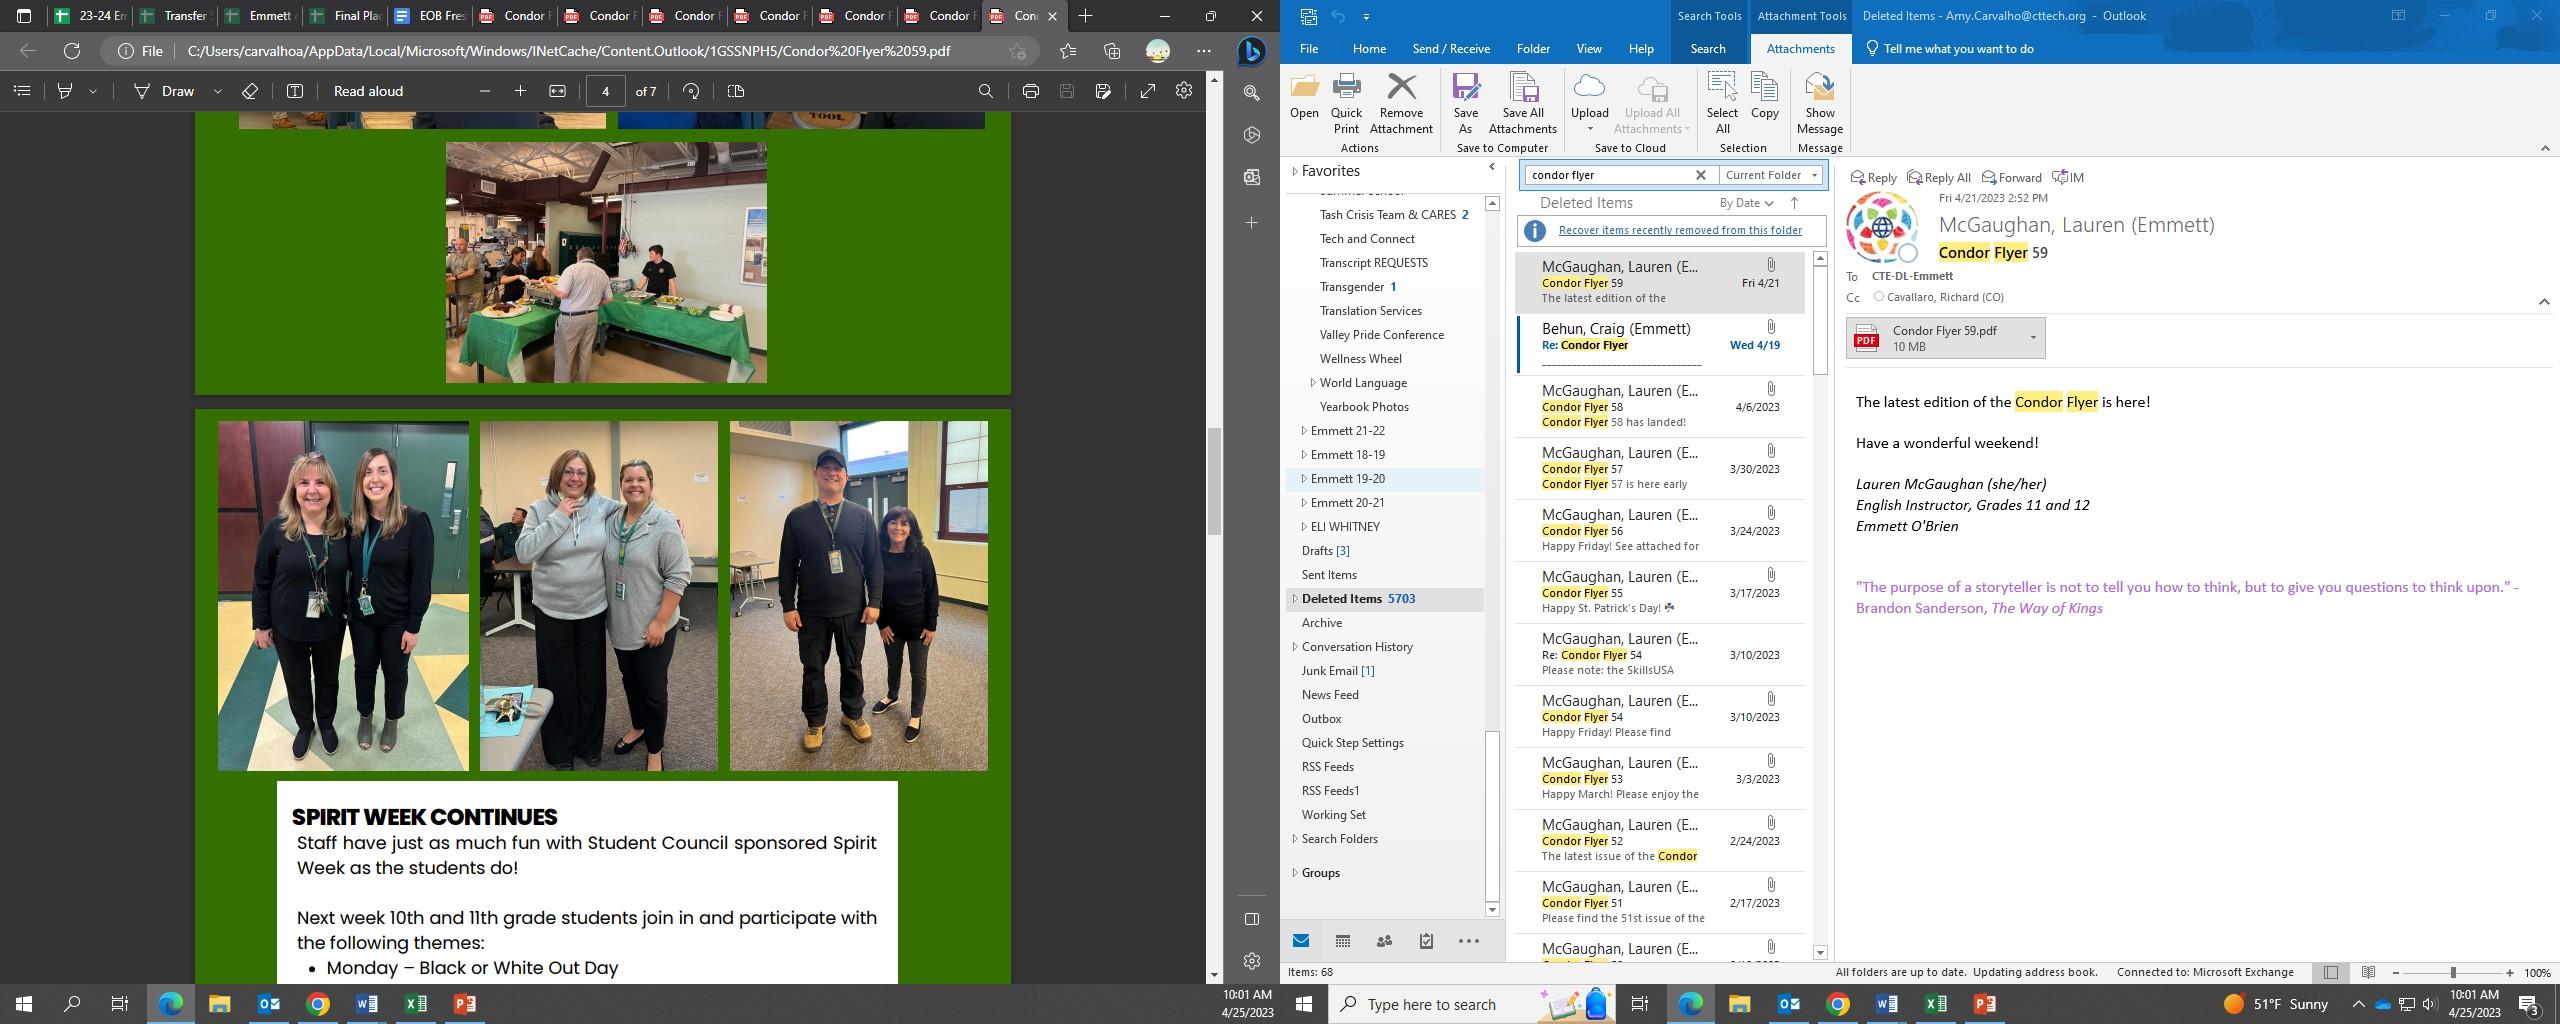Switch Outlook to People view icon
The height and width of the screenshot is (1024, 2560).
pos(1384,941)
